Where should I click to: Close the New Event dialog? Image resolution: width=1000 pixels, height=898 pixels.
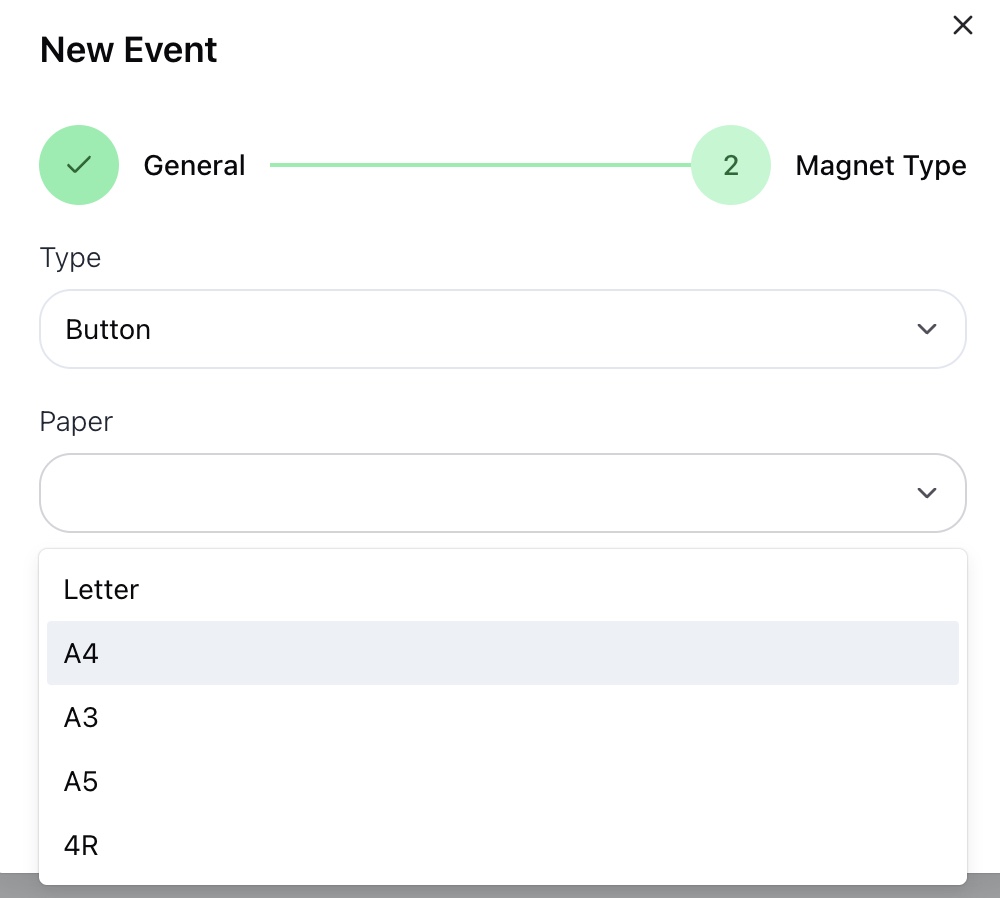[x=962, y=26]
